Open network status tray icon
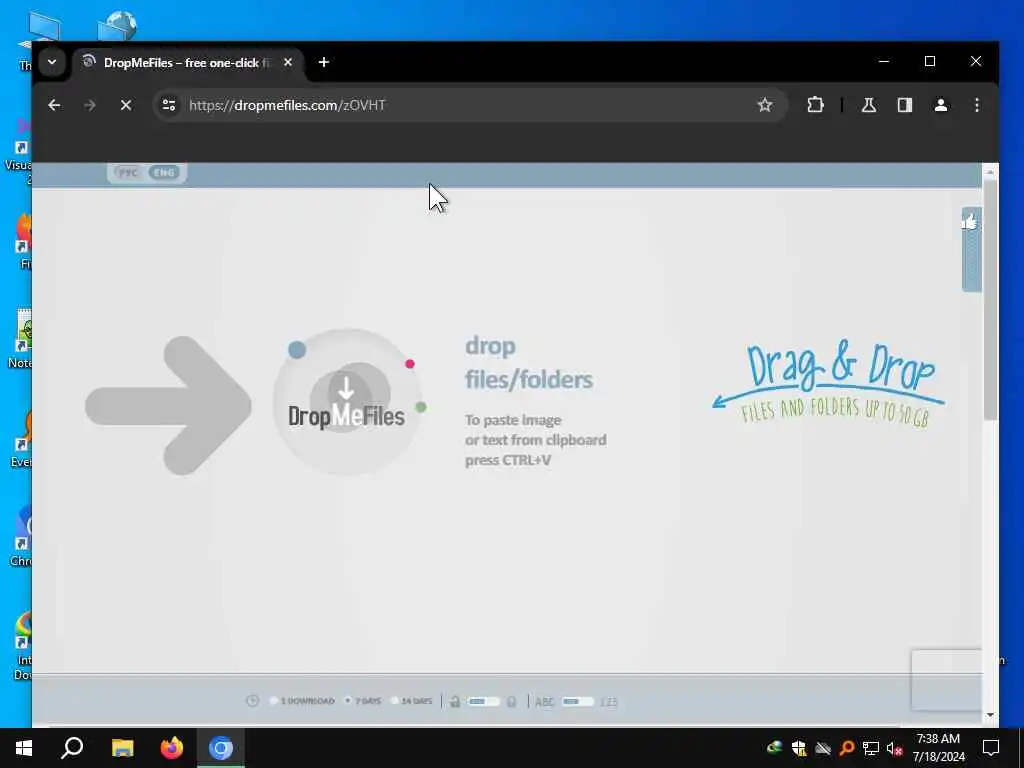 point(871,748)
